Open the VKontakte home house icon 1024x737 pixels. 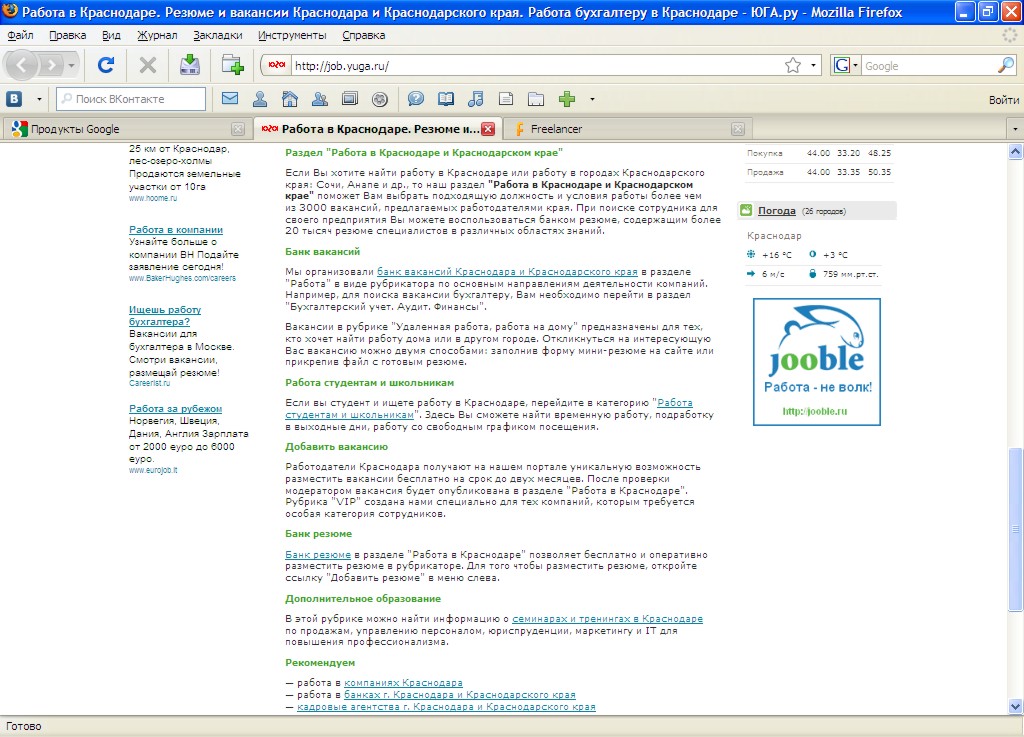pos(290,99)
